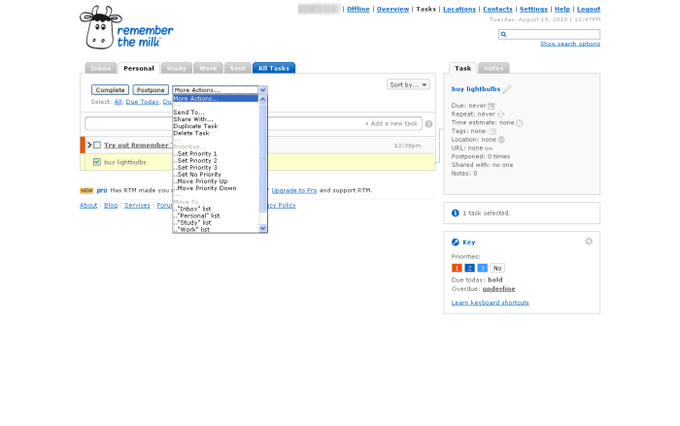Screen dimensions: 680x426
Task: Click the orange priority 1 swatch
Action: coord(457,268)
